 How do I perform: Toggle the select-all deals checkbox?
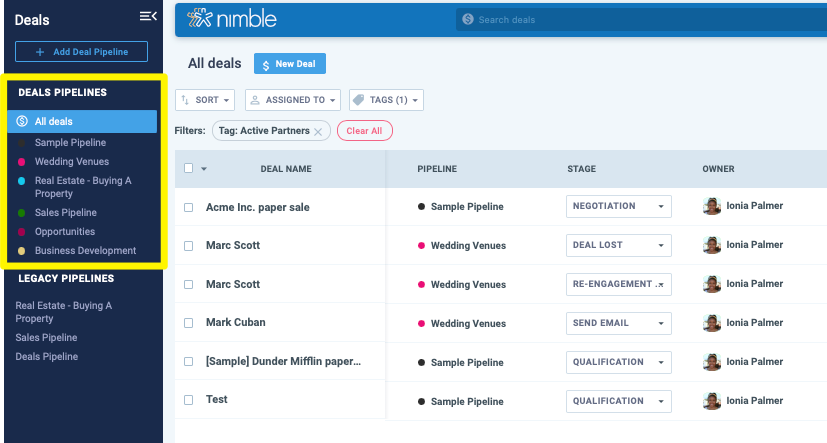188,168
